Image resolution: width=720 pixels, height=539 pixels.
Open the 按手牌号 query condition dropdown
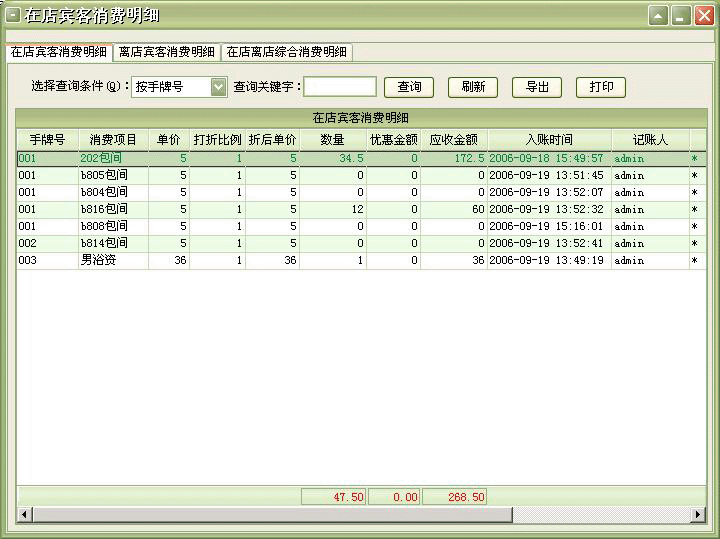pyautogui.click(x=219, y=87)
